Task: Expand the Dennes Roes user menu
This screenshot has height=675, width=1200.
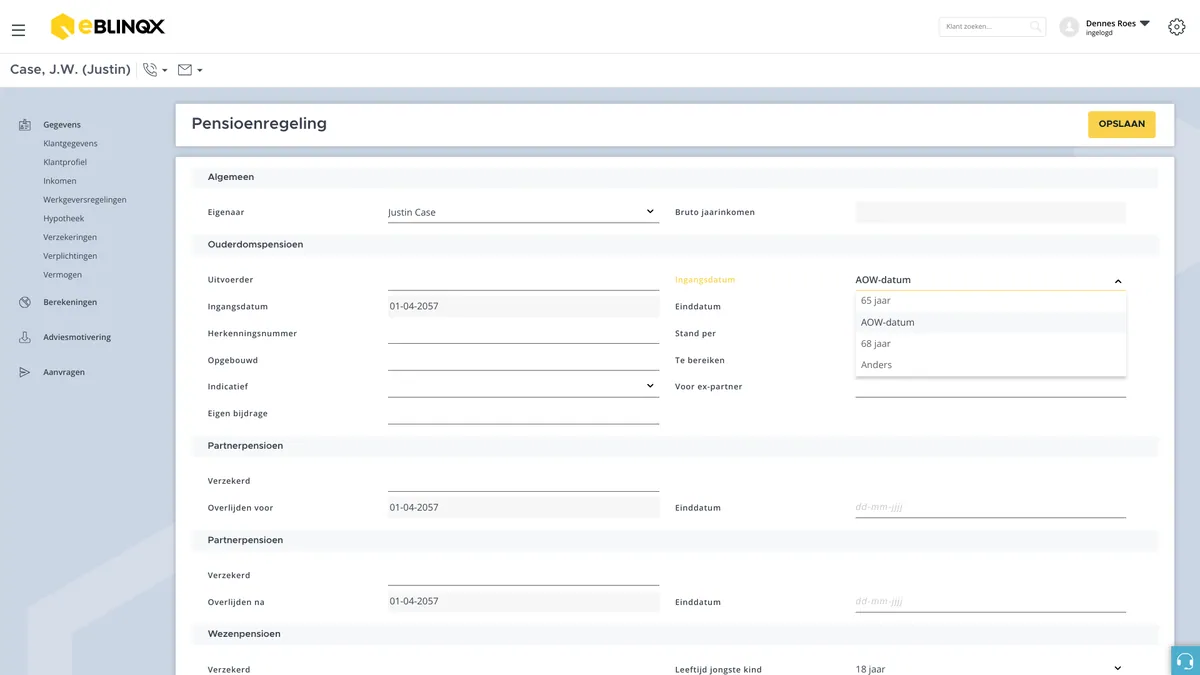Action: pos(1145,23)
